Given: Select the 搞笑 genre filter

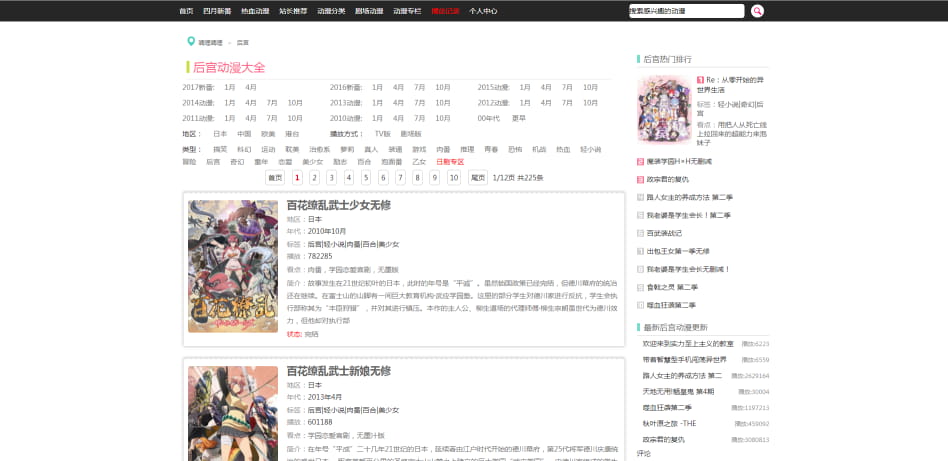Looking at the screenshot, I should 220,149.
